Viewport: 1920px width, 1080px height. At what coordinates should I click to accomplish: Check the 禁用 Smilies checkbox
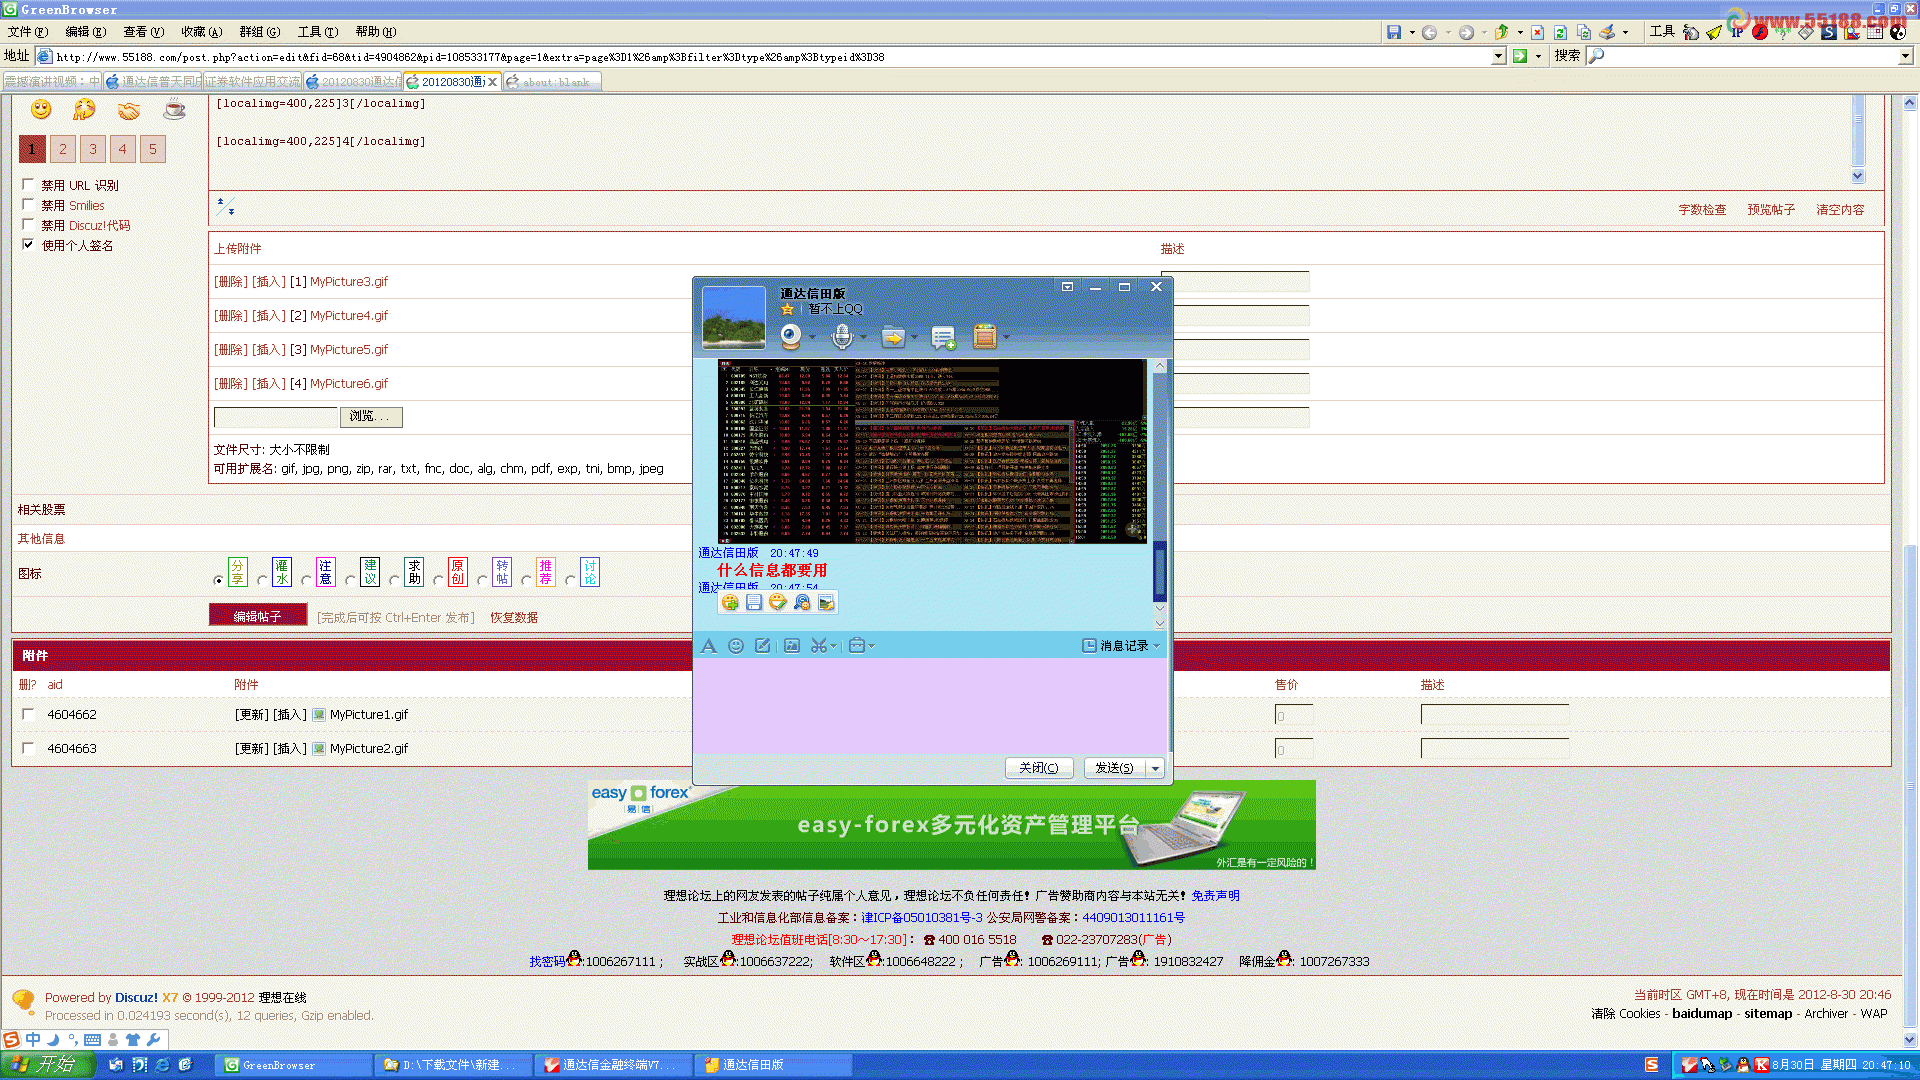point(28,204)
